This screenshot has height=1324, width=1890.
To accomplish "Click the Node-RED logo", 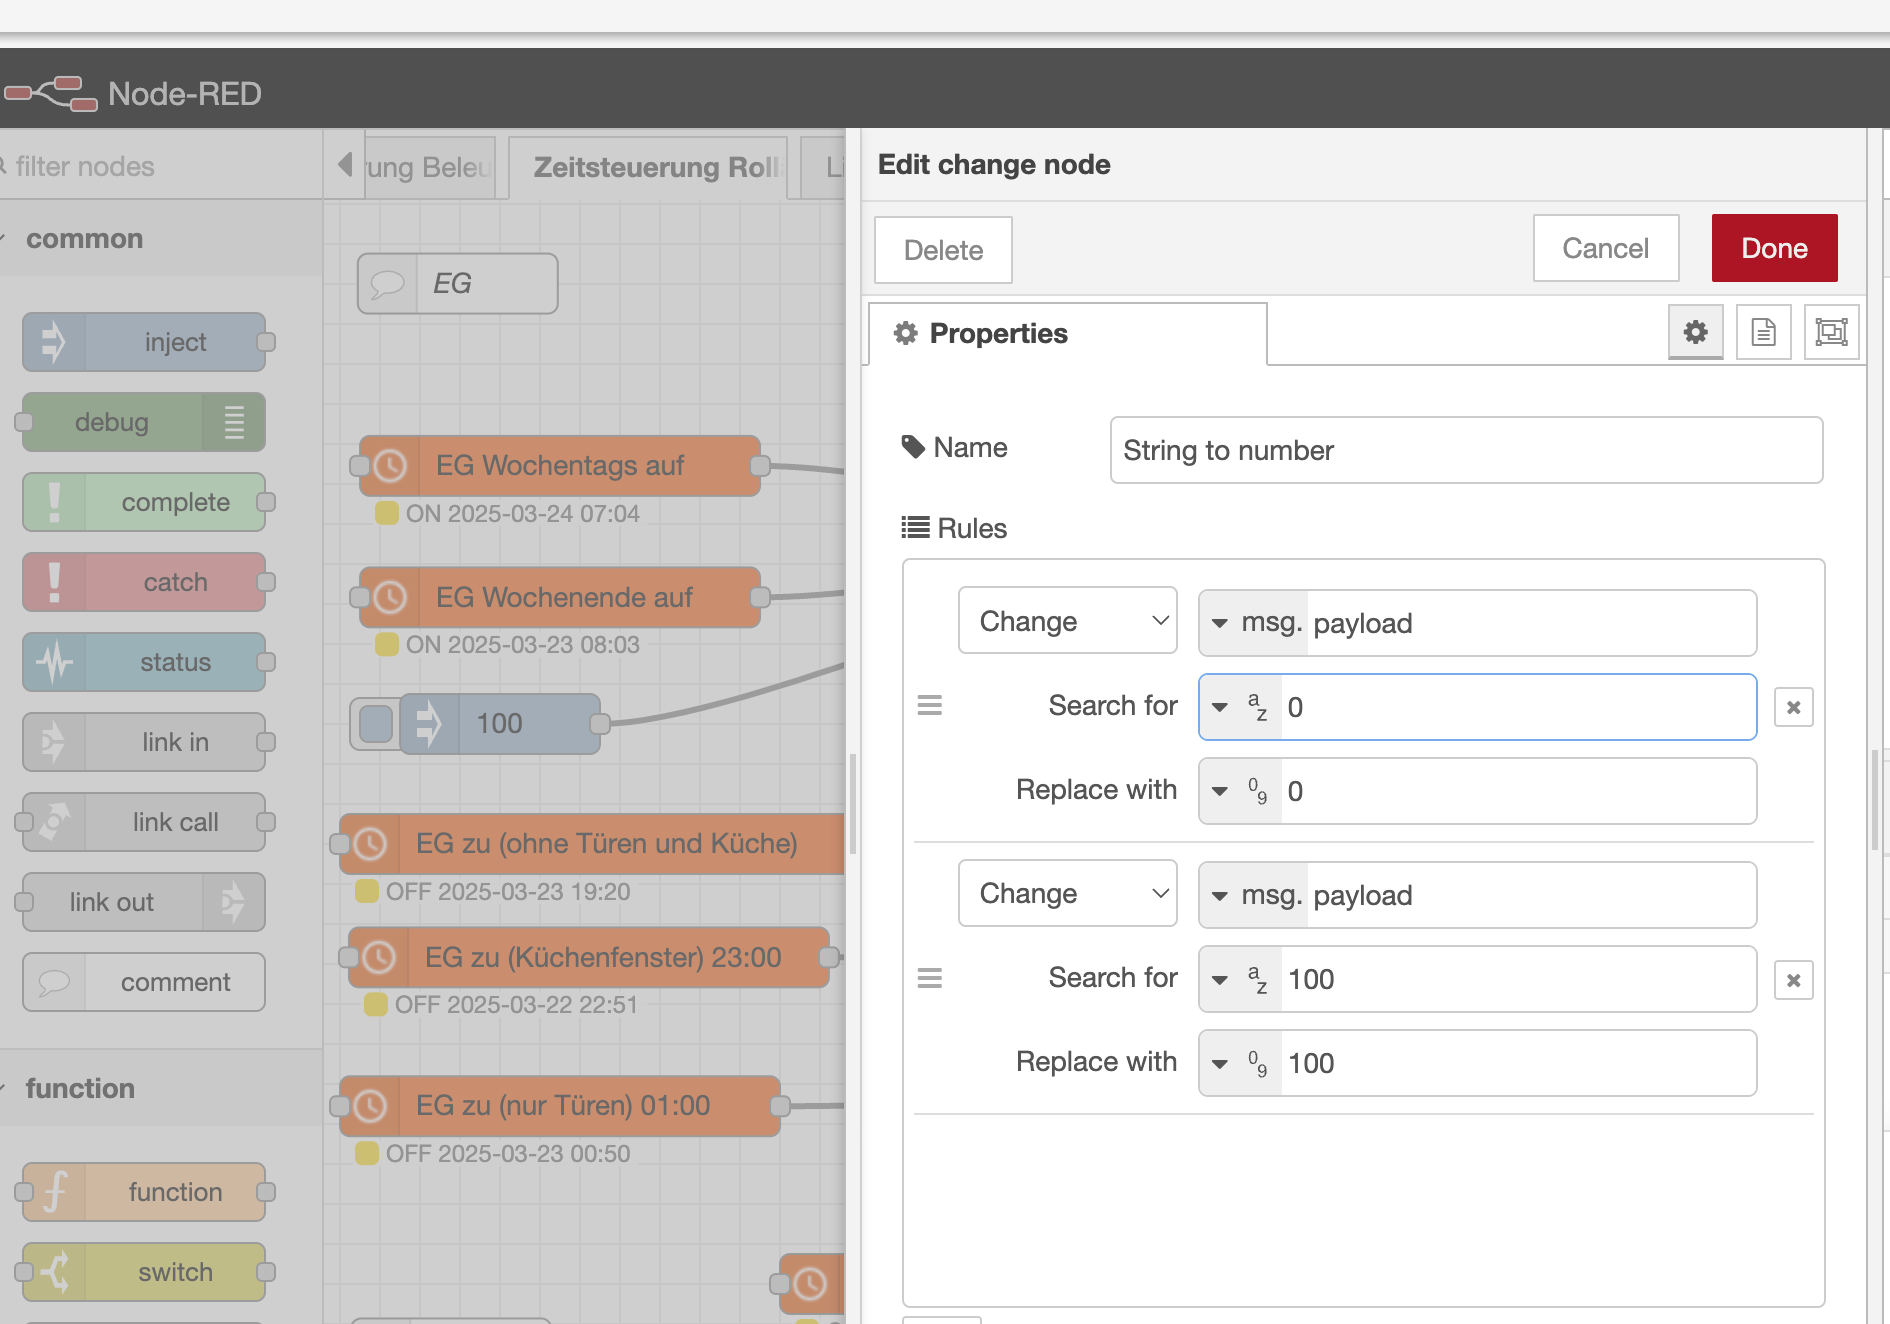I will click(x=50, y=93).
